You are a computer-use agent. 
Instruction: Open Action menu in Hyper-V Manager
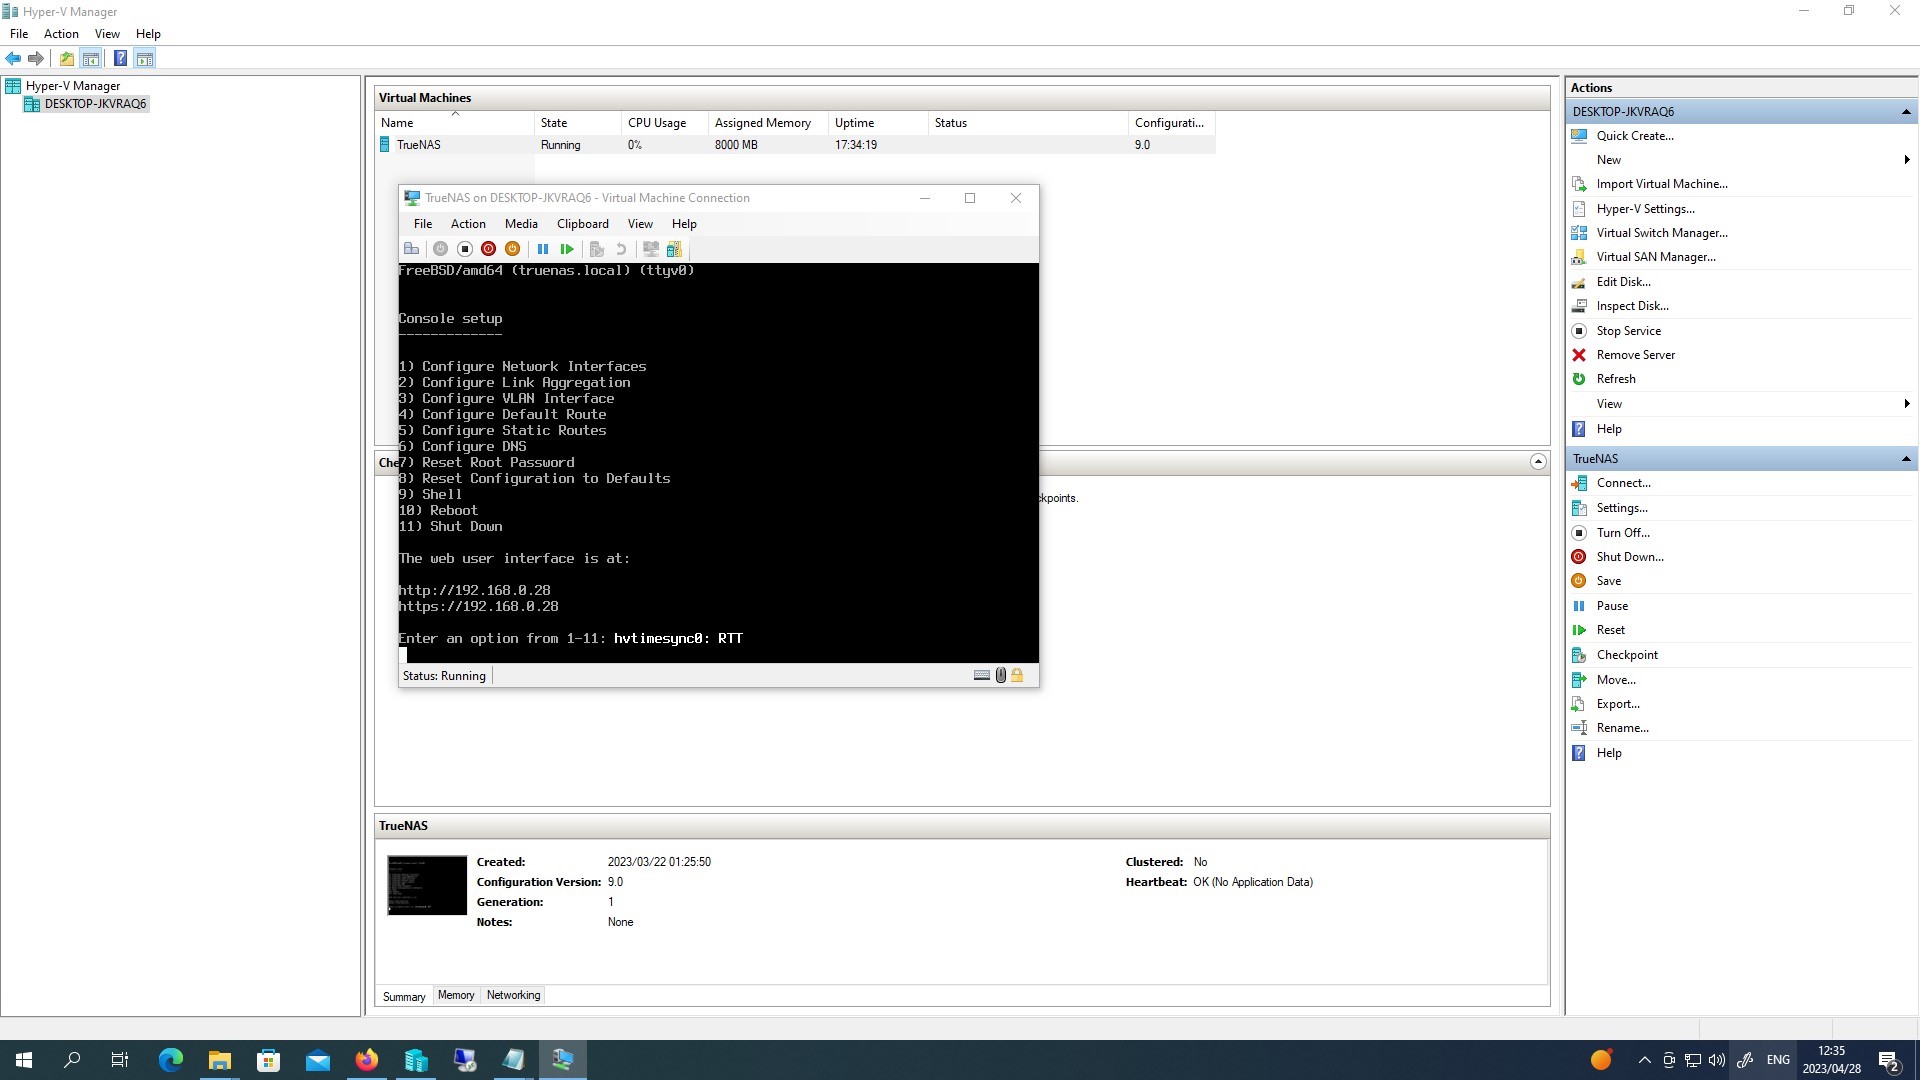click(61, 34)
